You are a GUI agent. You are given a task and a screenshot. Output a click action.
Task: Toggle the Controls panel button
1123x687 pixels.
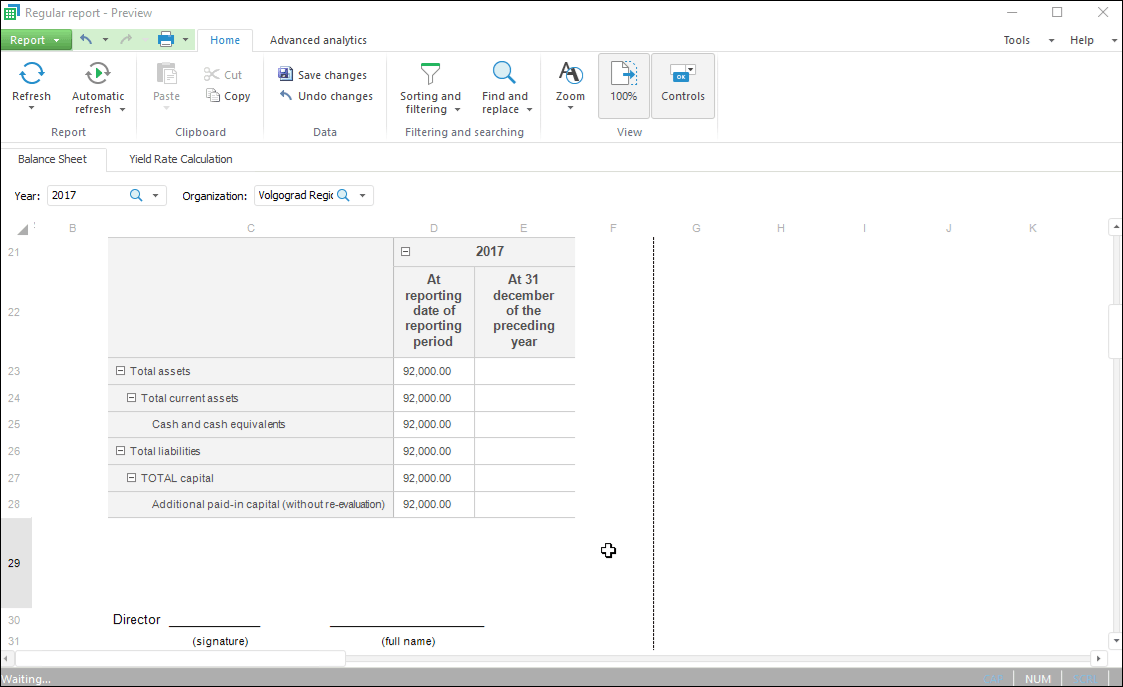pos(683,84)
